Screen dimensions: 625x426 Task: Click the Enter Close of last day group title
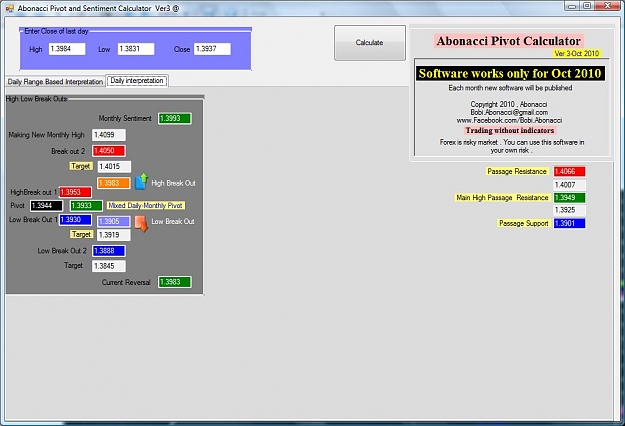click(x=56, y=31)
